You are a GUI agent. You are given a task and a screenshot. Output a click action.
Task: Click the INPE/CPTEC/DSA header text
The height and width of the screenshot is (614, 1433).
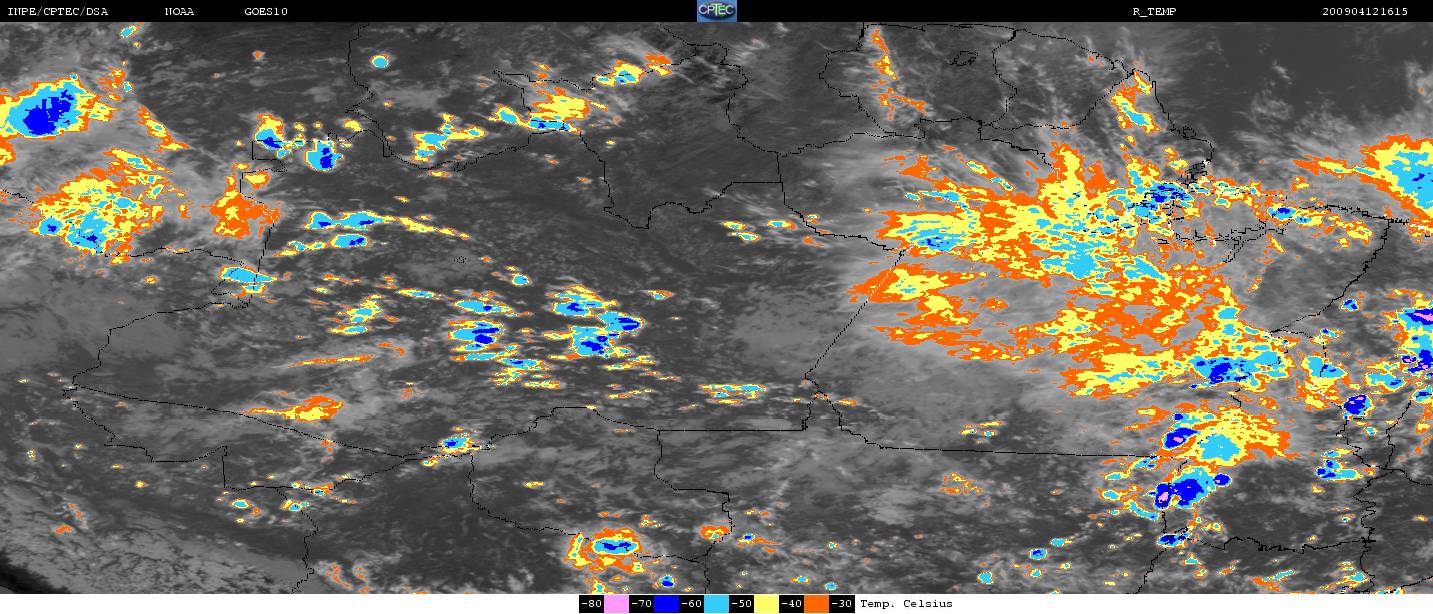(57, 12)
